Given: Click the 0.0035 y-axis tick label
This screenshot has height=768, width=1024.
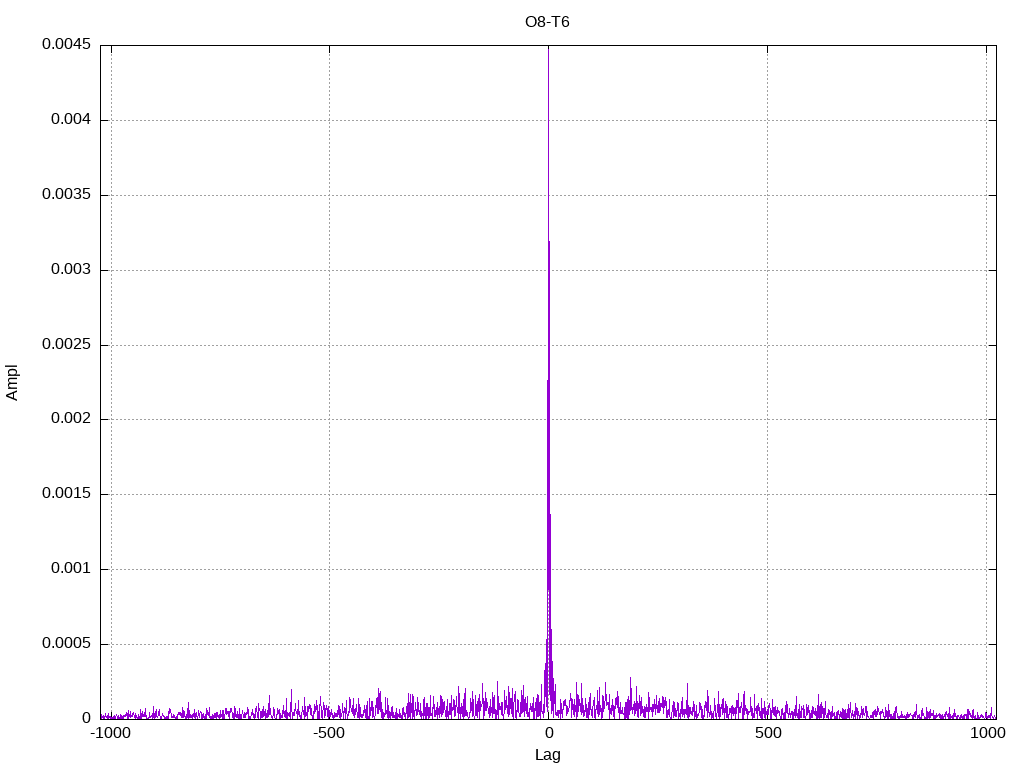Looking at the screenshot, I should [67, 195].
